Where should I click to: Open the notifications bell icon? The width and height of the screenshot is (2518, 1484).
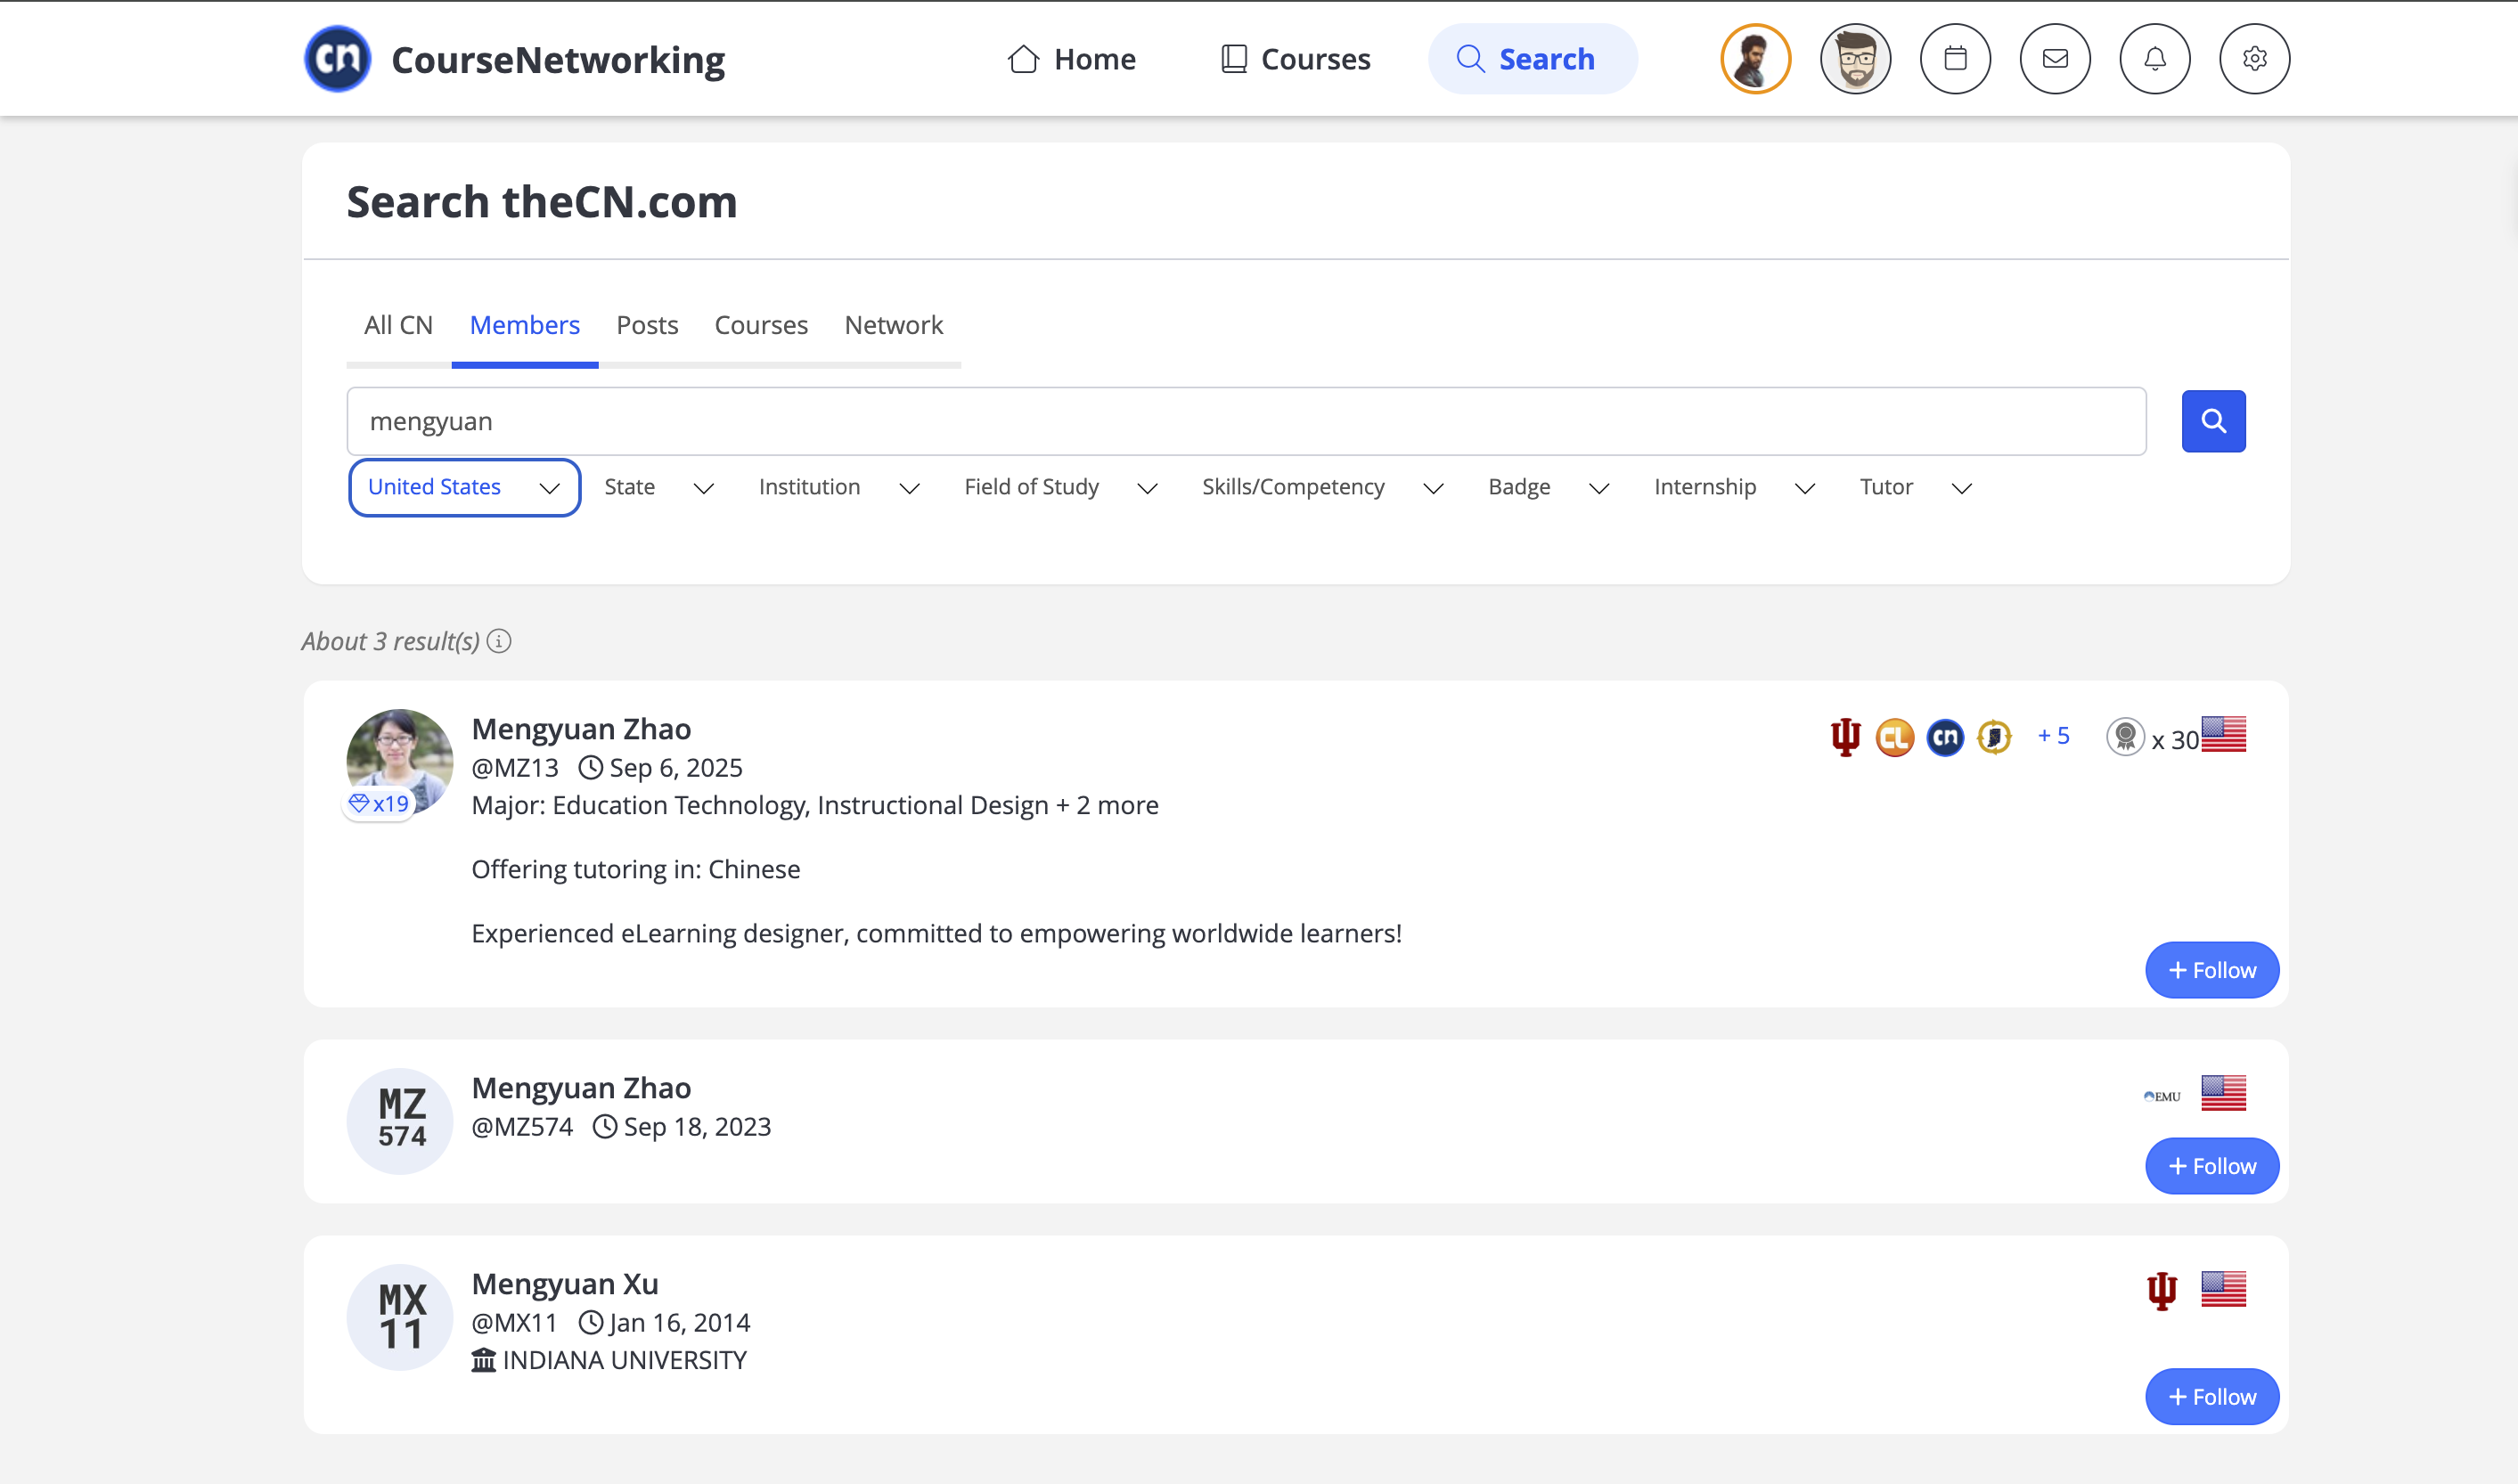(2155, 59)
